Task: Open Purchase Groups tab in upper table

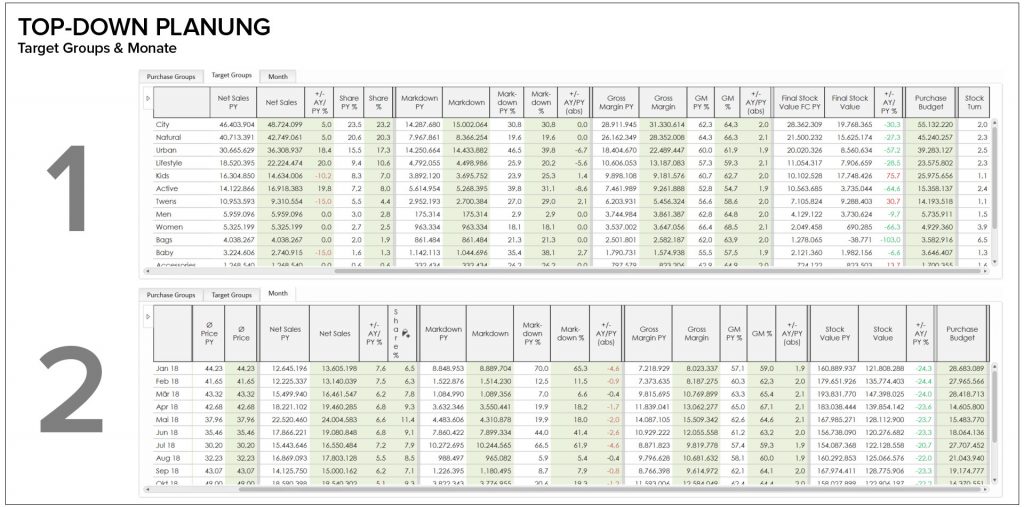Action: [x=171, y=76]
